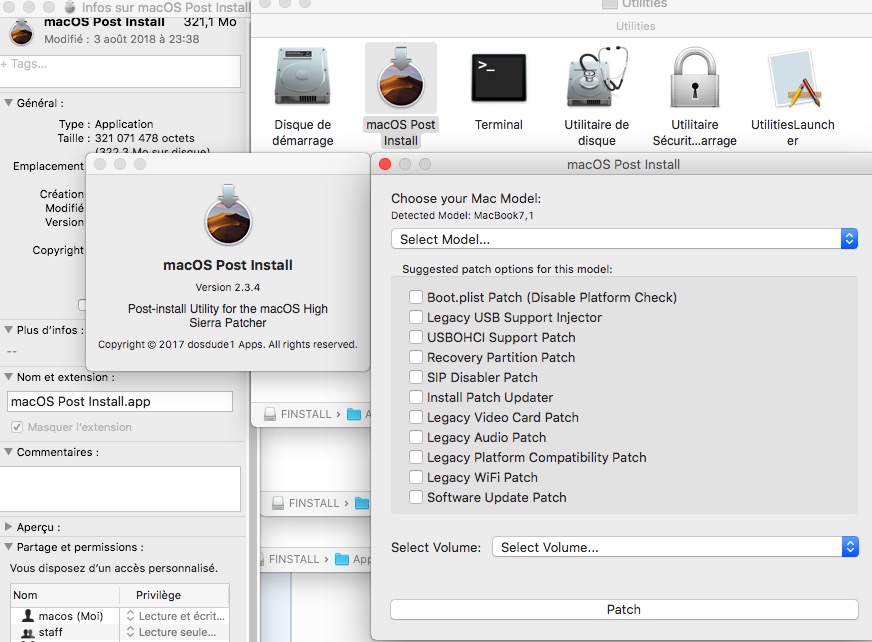The image size is (872, 642).
Task: Launch Terminal from Utilities window
Action: point(499,78)
